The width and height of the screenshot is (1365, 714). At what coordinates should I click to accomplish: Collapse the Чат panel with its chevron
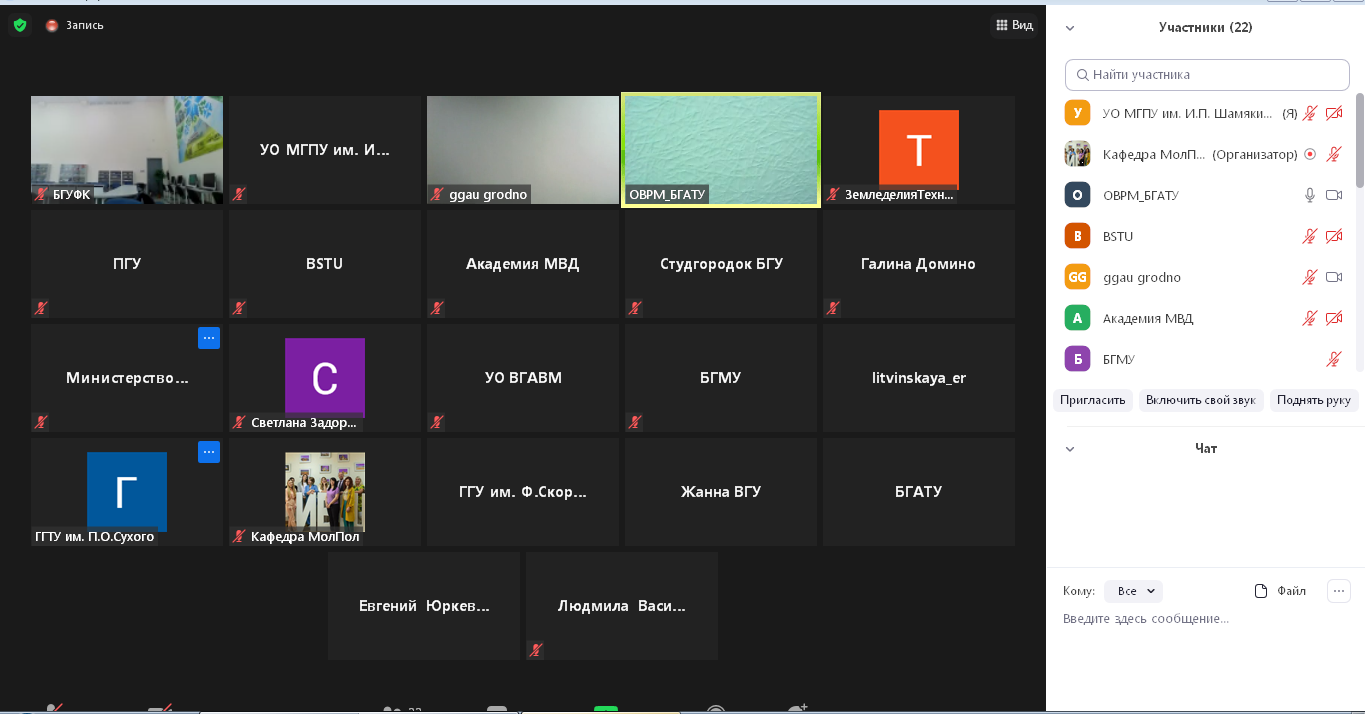coord(1070,449)
